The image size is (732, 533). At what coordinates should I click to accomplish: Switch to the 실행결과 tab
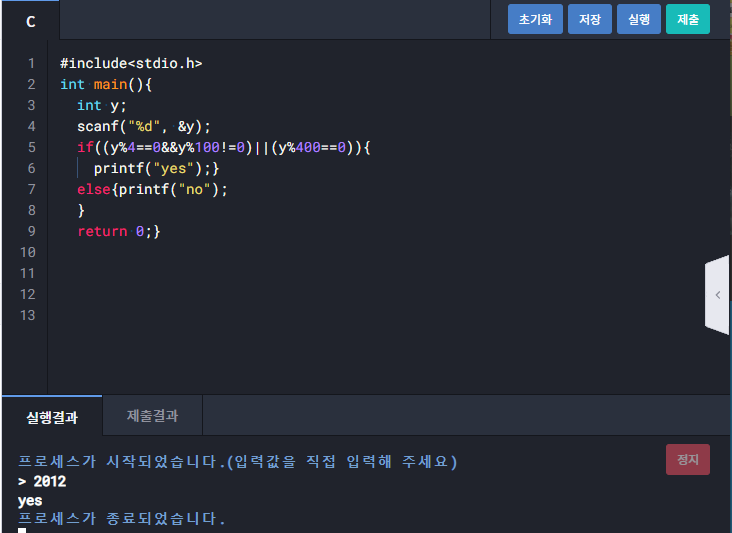tap(52, 417)
